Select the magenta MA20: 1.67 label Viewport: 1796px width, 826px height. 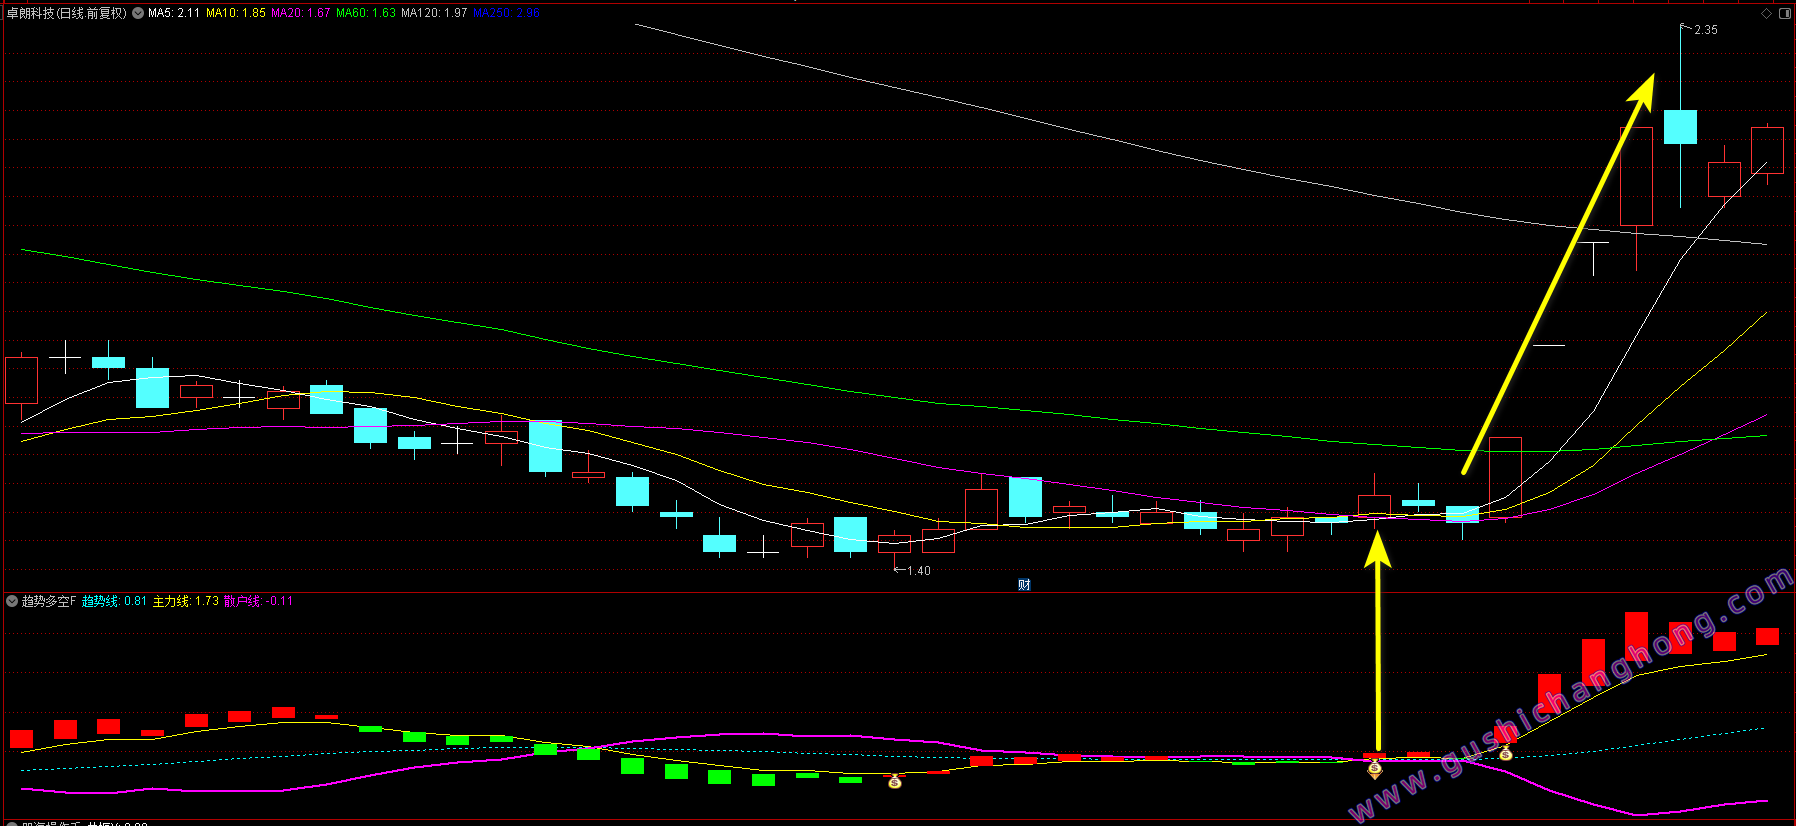tap(301, 13)
